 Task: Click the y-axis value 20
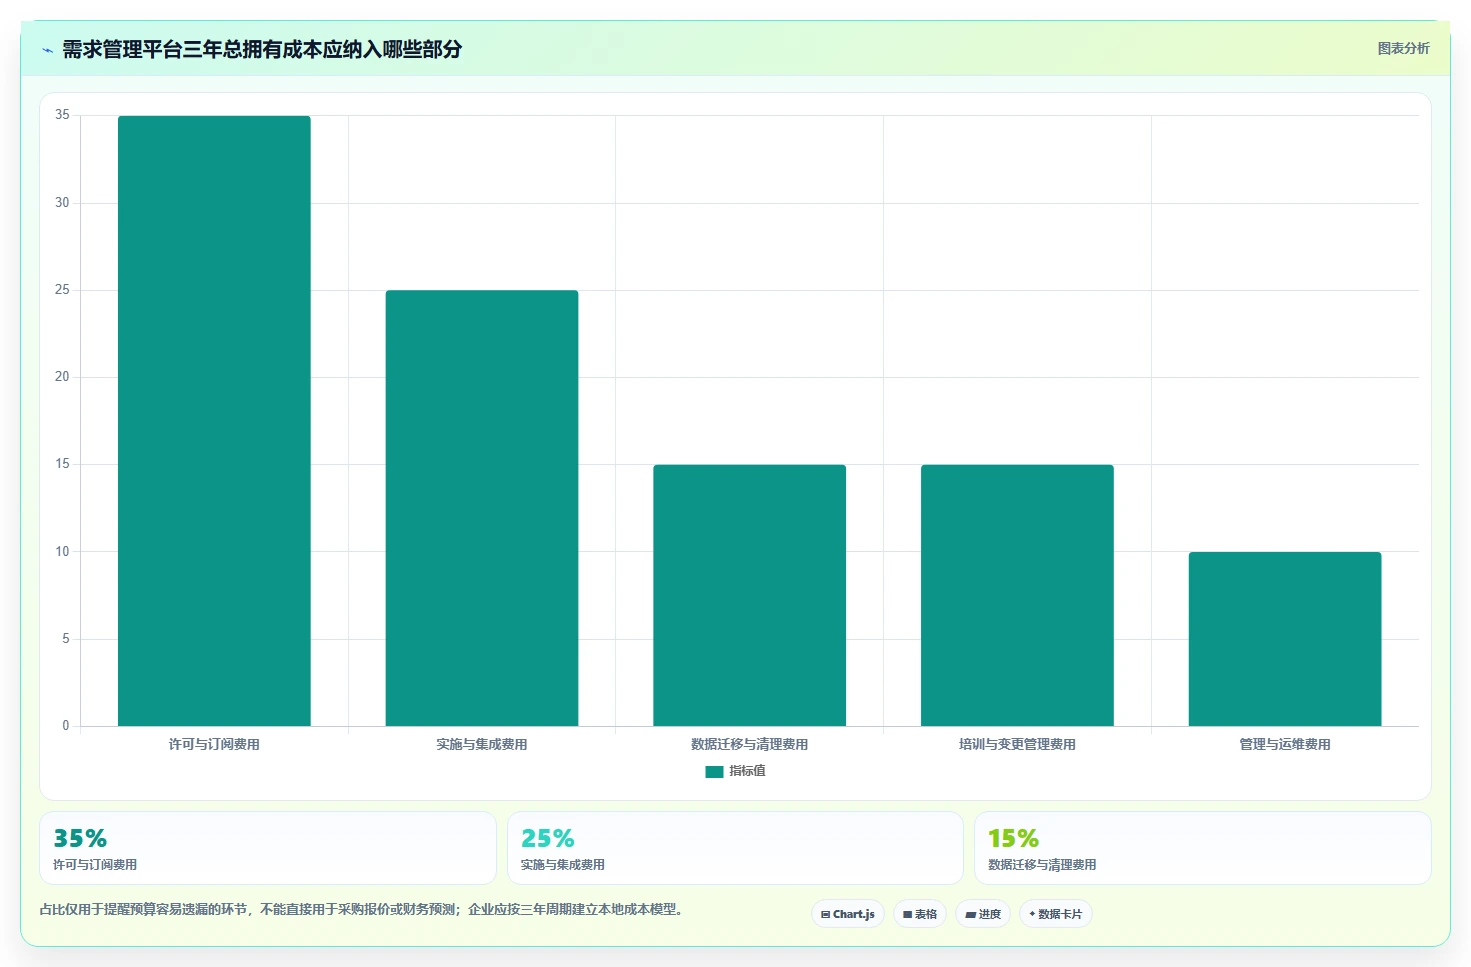(x=62, y=377)
